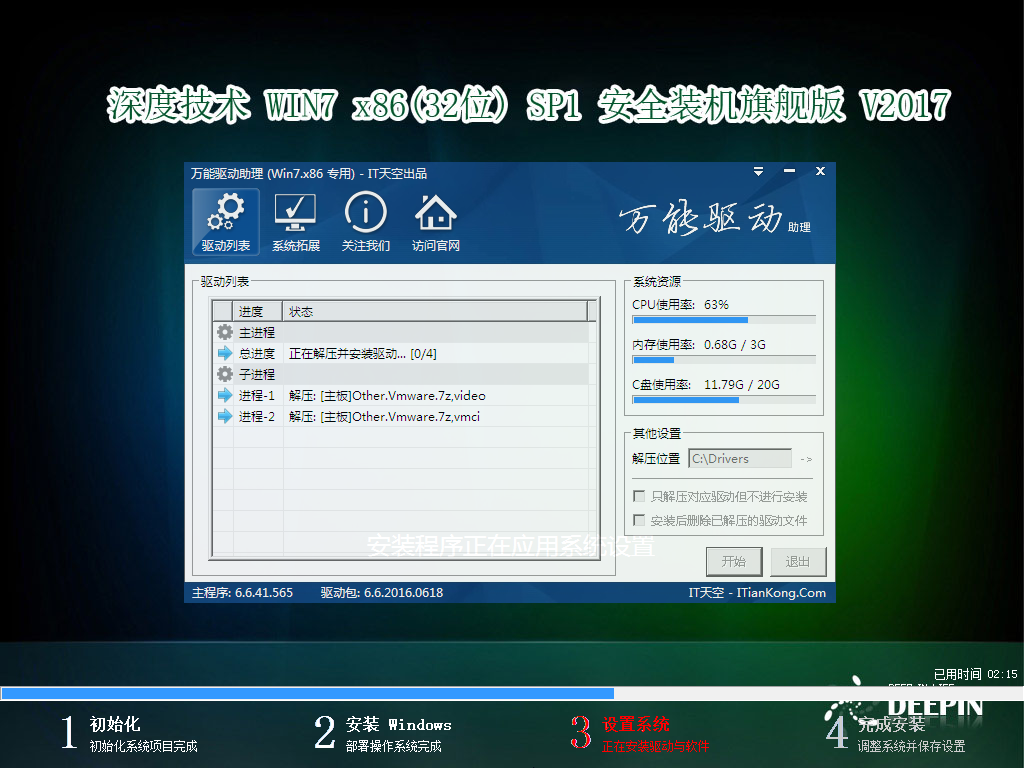Select the 正在解压并安装驱动... [0/4] status text
1024x768 pixels.
pyautogui.click(x=362, y=353)
